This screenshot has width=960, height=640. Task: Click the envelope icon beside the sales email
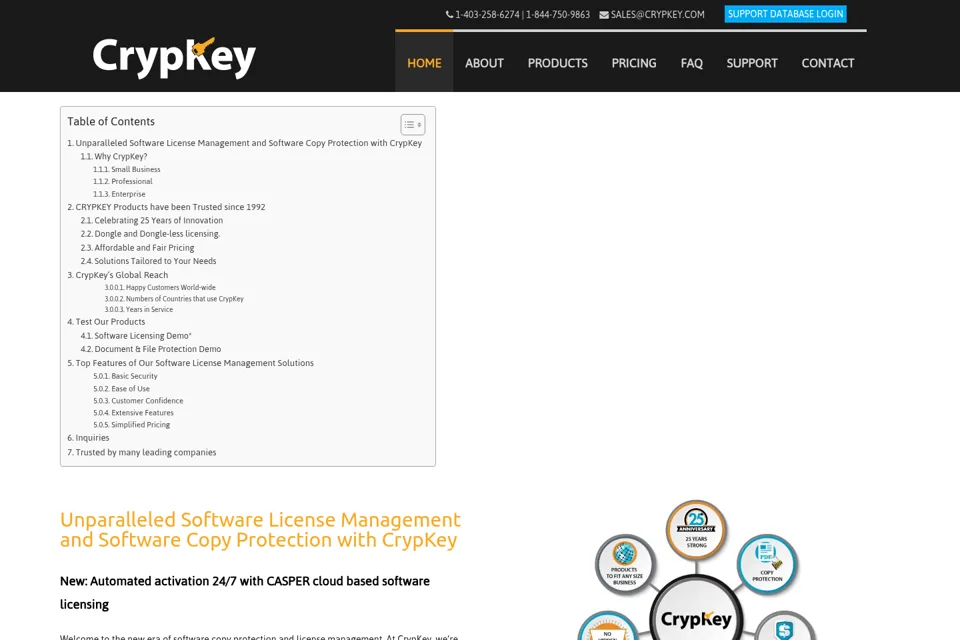click(x=604, y=15)
